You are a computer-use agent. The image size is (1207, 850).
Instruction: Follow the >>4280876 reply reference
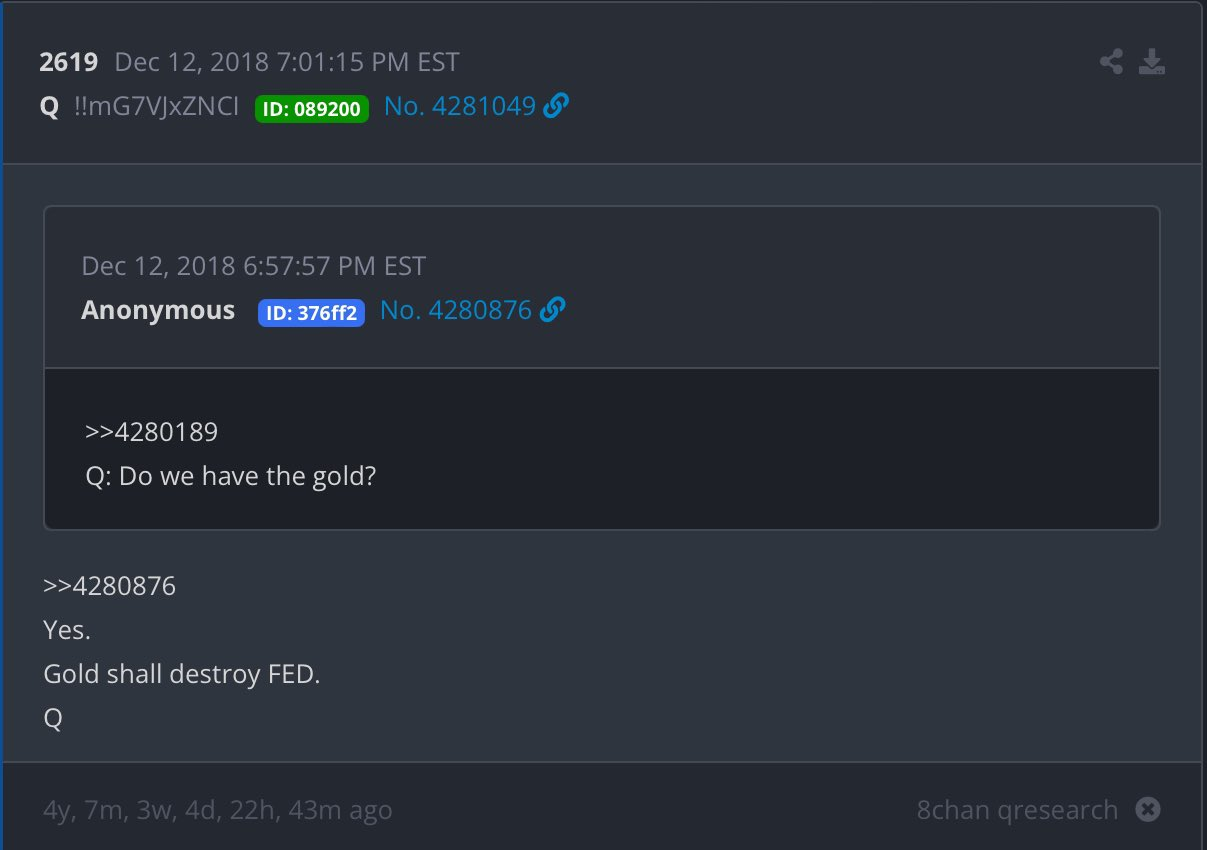pos(110,585)
